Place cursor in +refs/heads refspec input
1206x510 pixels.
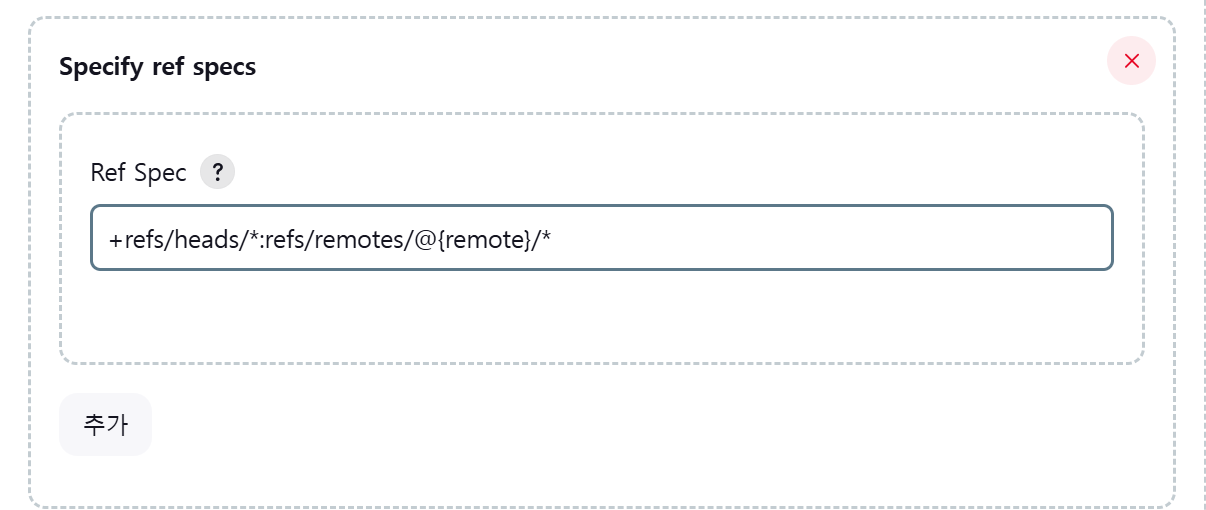point(602,238)
